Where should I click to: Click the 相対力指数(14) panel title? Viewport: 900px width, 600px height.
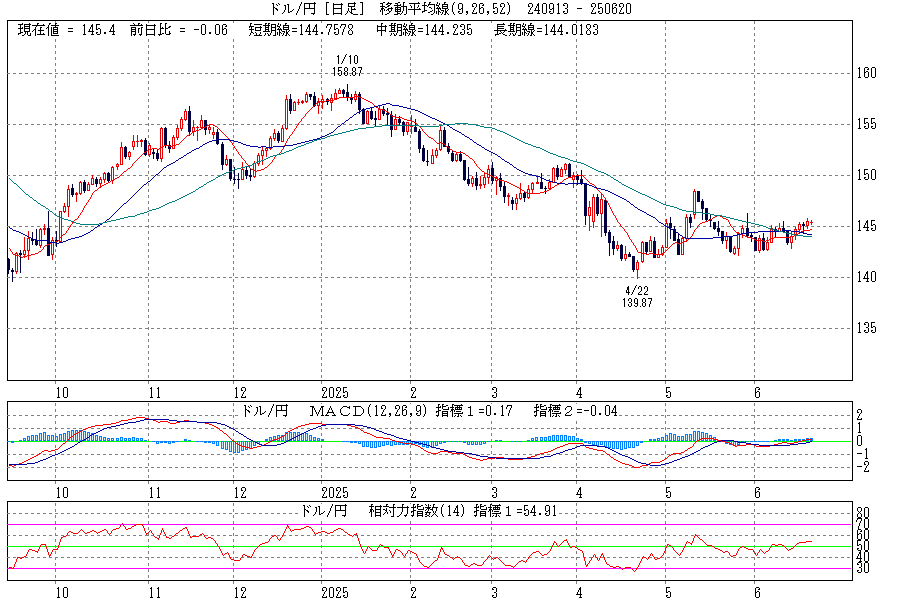point(409,510)
